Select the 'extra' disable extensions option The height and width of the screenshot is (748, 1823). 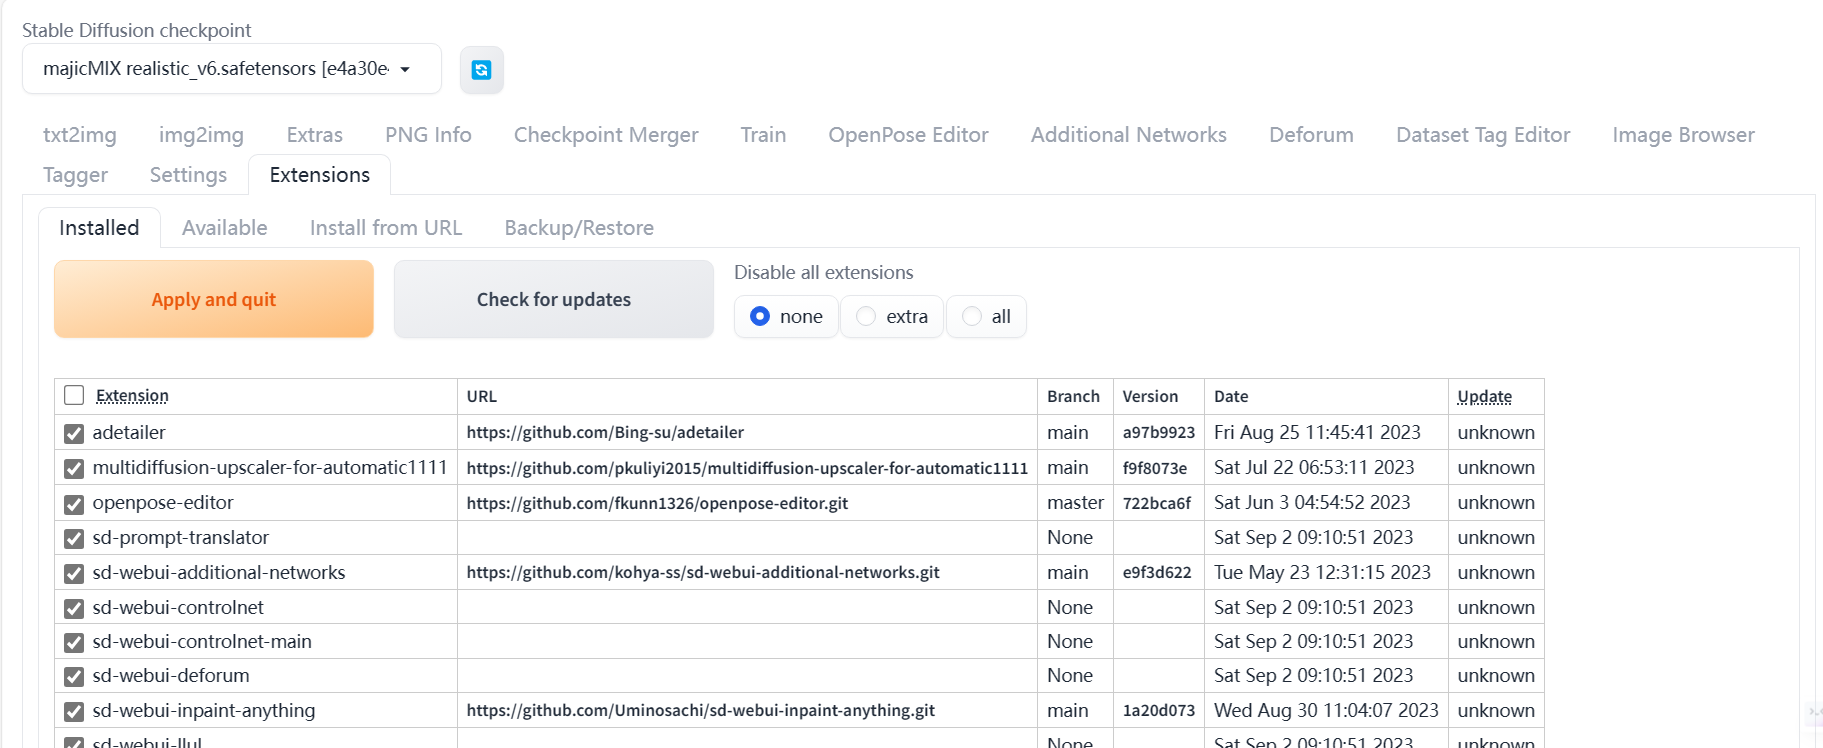coord(892,317)
